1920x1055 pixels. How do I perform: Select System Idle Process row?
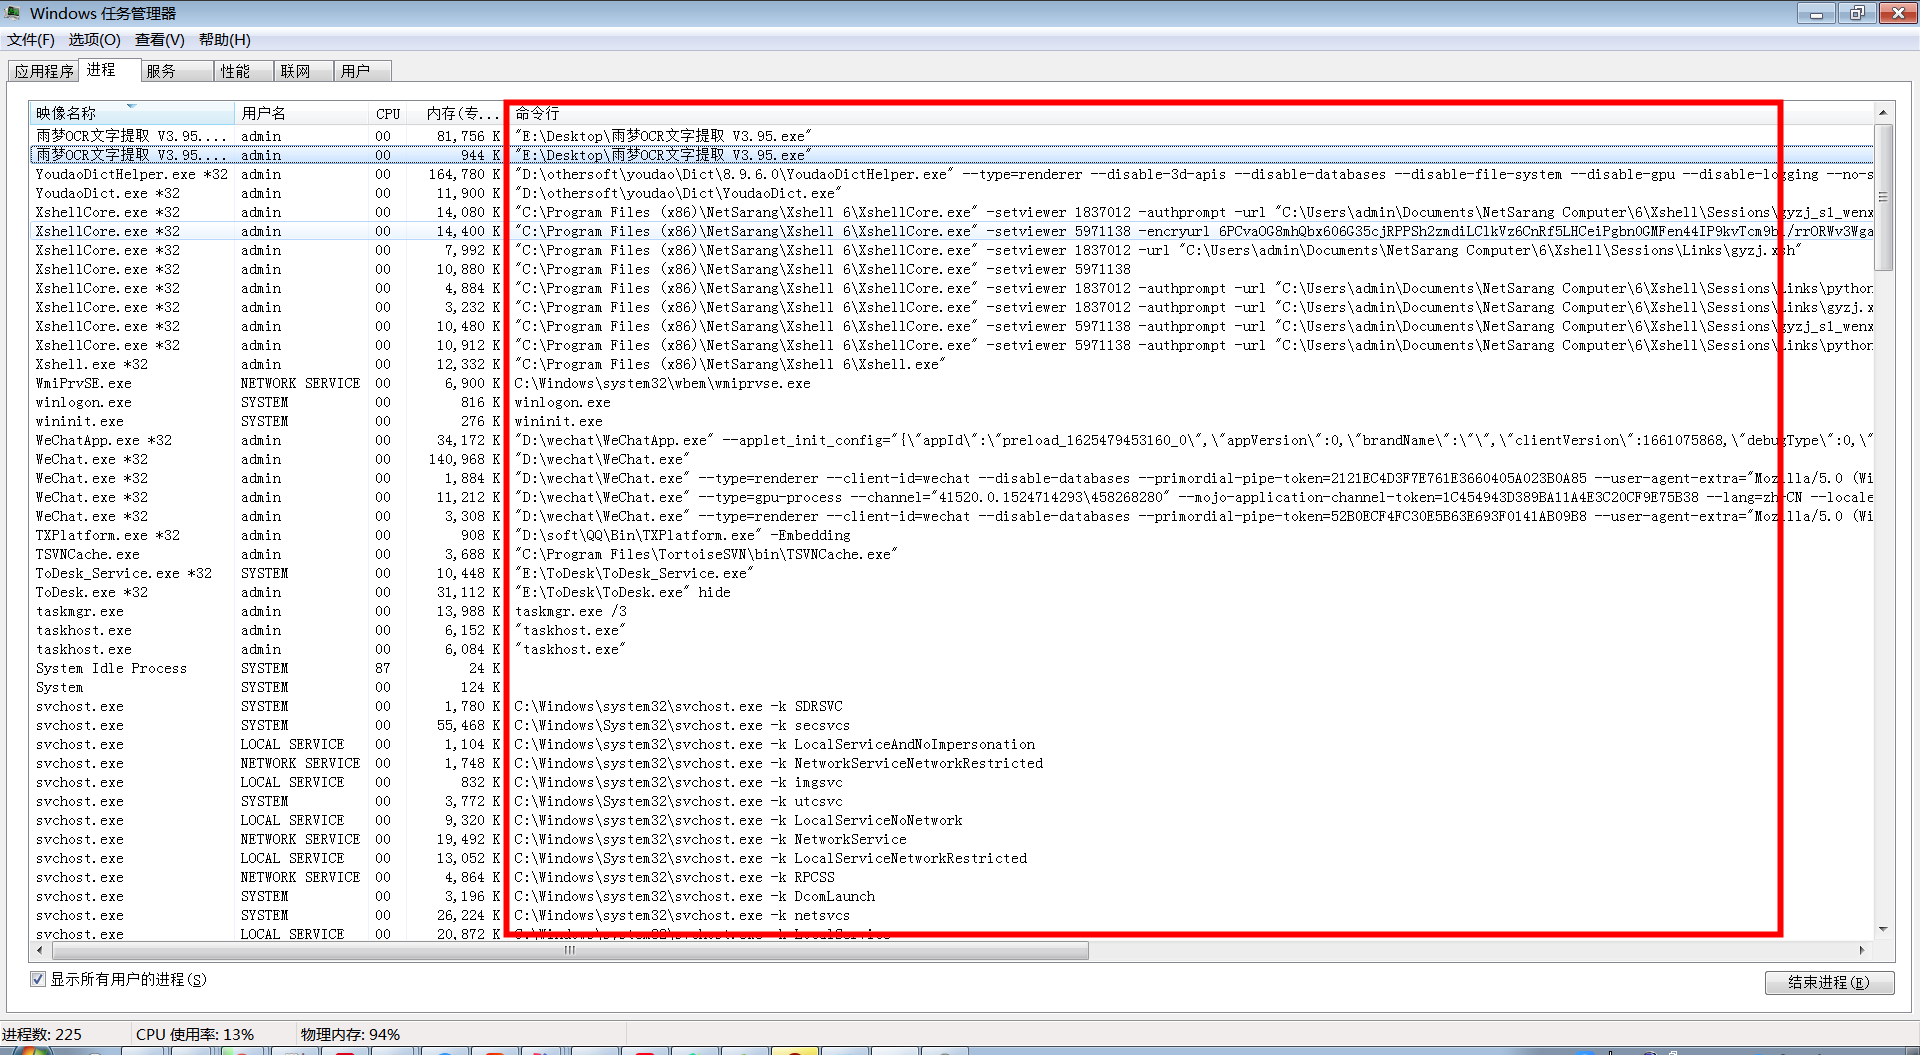click(952, 668)
